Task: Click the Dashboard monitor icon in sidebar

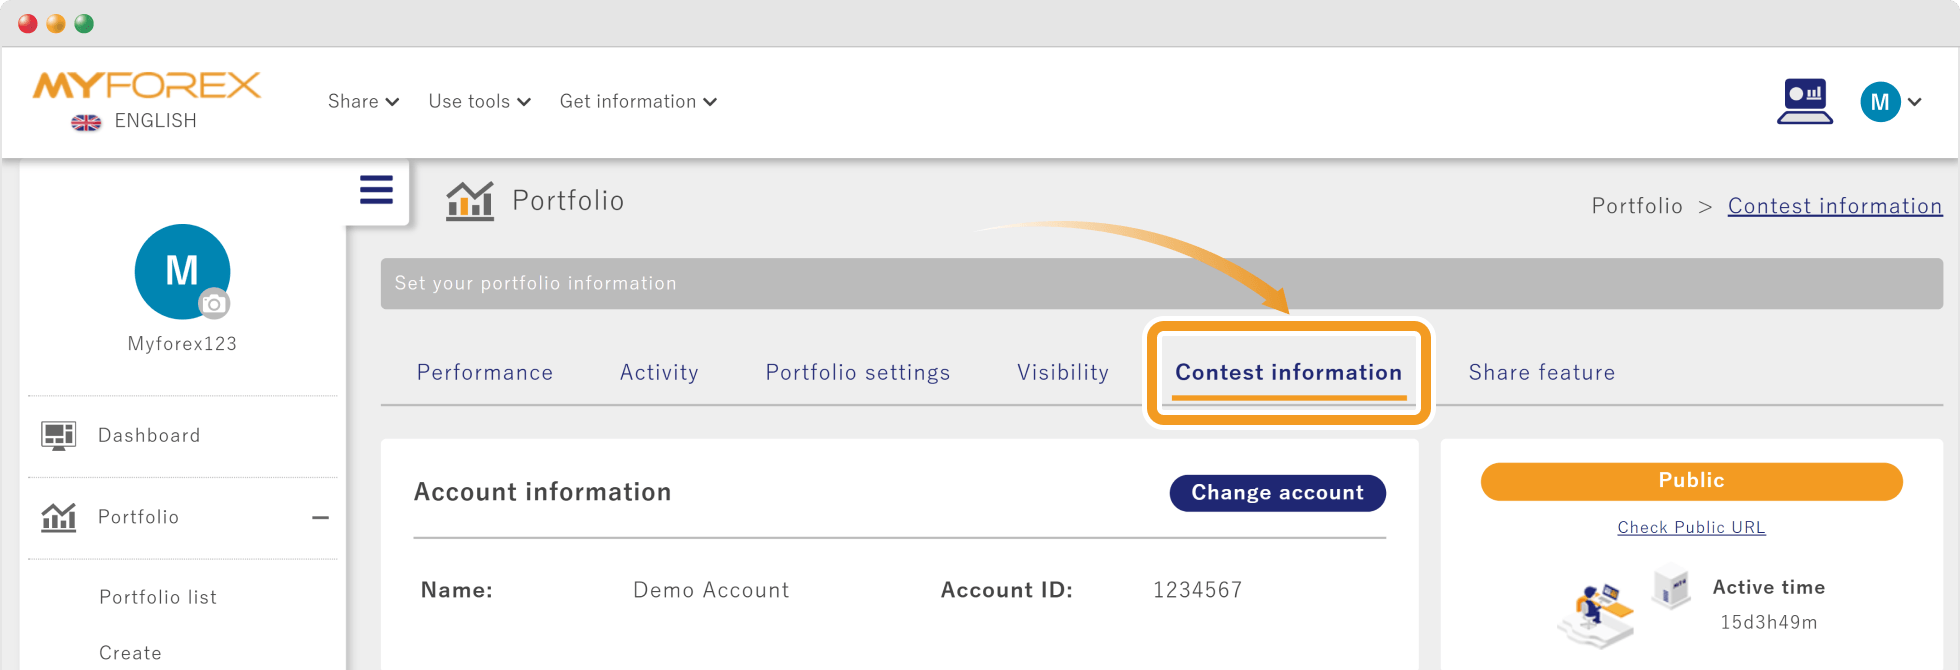Action: pos(58,436)
